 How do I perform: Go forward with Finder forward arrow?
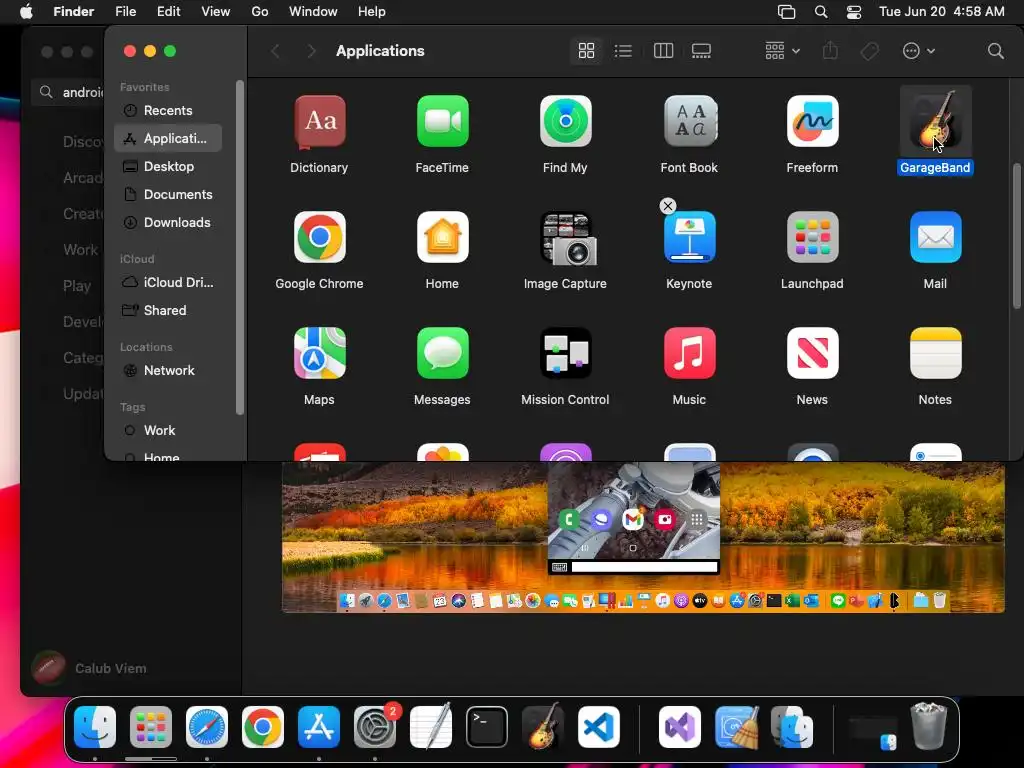[312, 51]
